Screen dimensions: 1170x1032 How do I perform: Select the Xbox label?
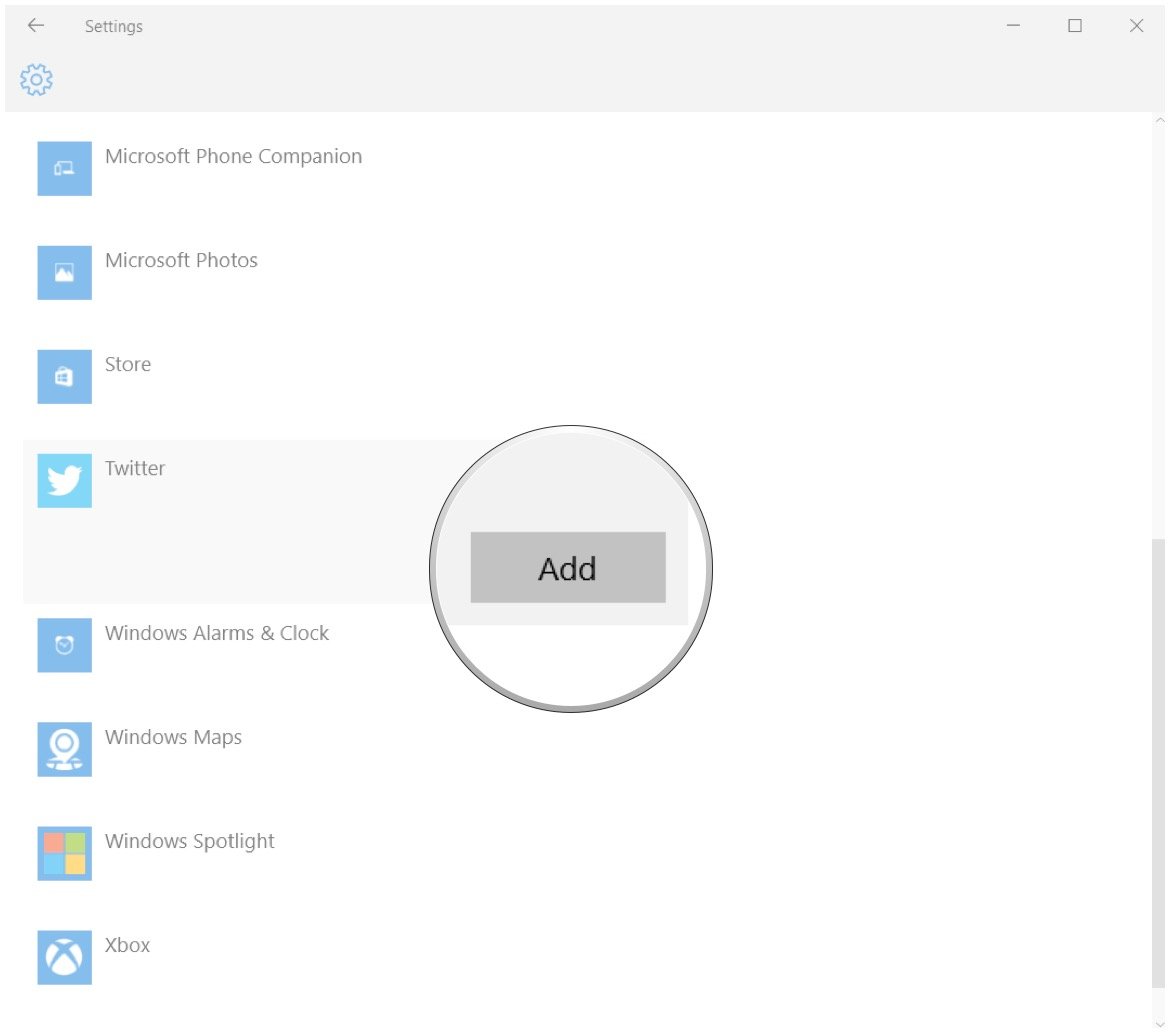coord(128,945)
